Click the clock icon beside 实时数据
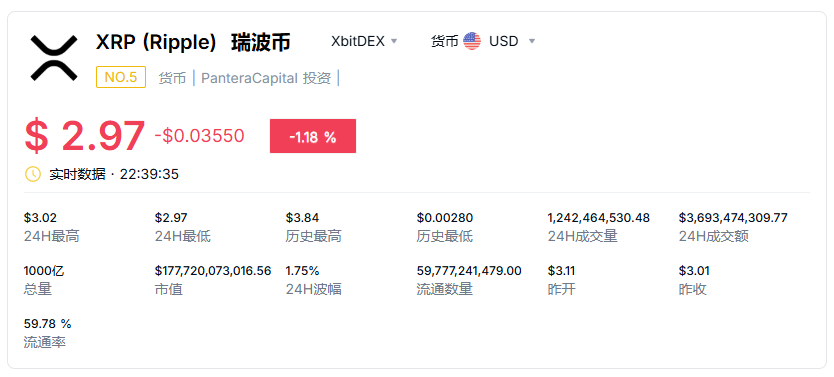 coord(33,174)
